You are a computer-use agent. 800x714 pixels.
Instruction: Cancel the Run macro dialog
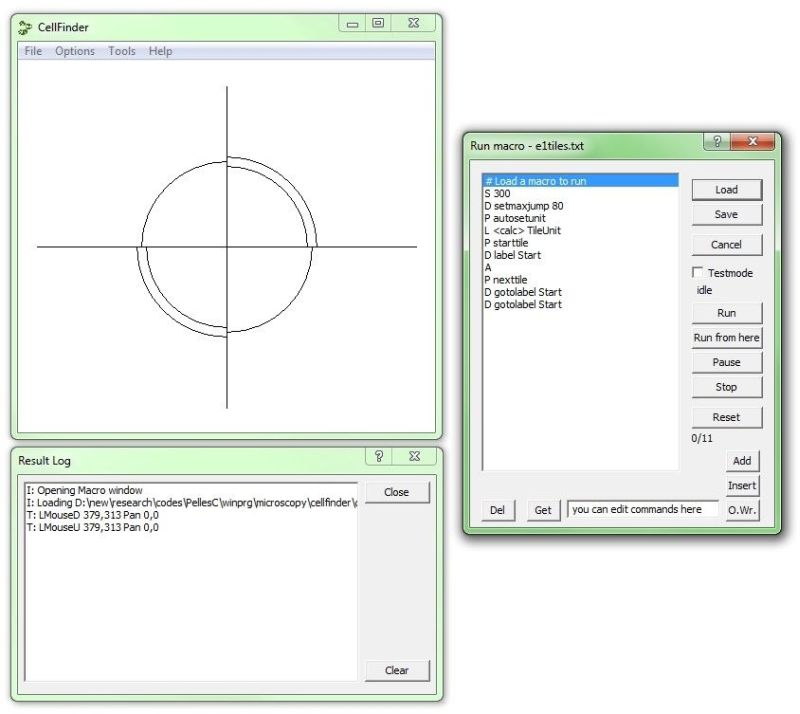pyautogui.click(x=727, y=244)
